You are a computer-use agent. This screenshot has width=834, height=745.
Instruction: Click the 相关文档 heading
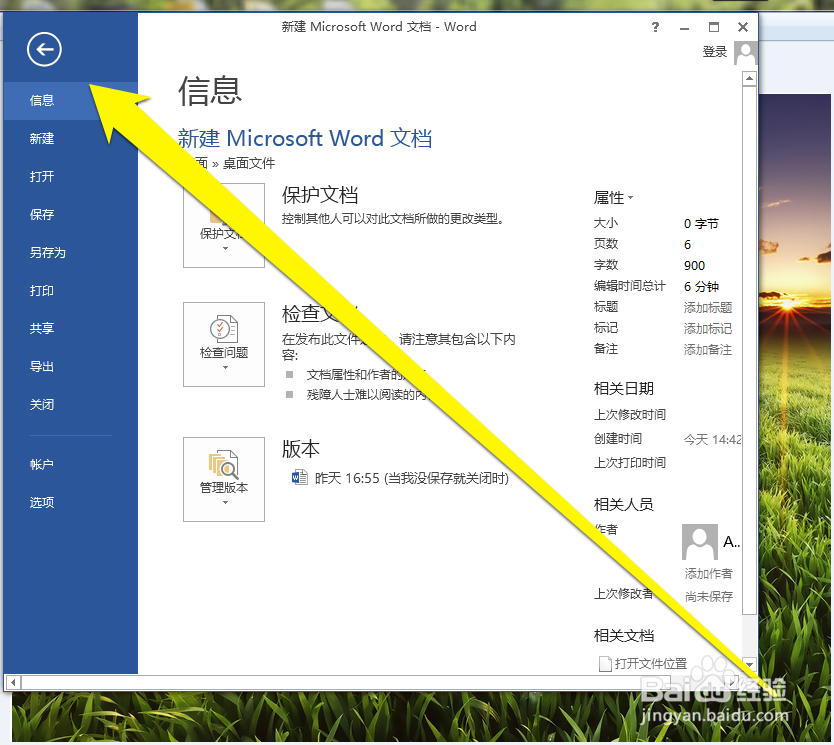(624, 635)
